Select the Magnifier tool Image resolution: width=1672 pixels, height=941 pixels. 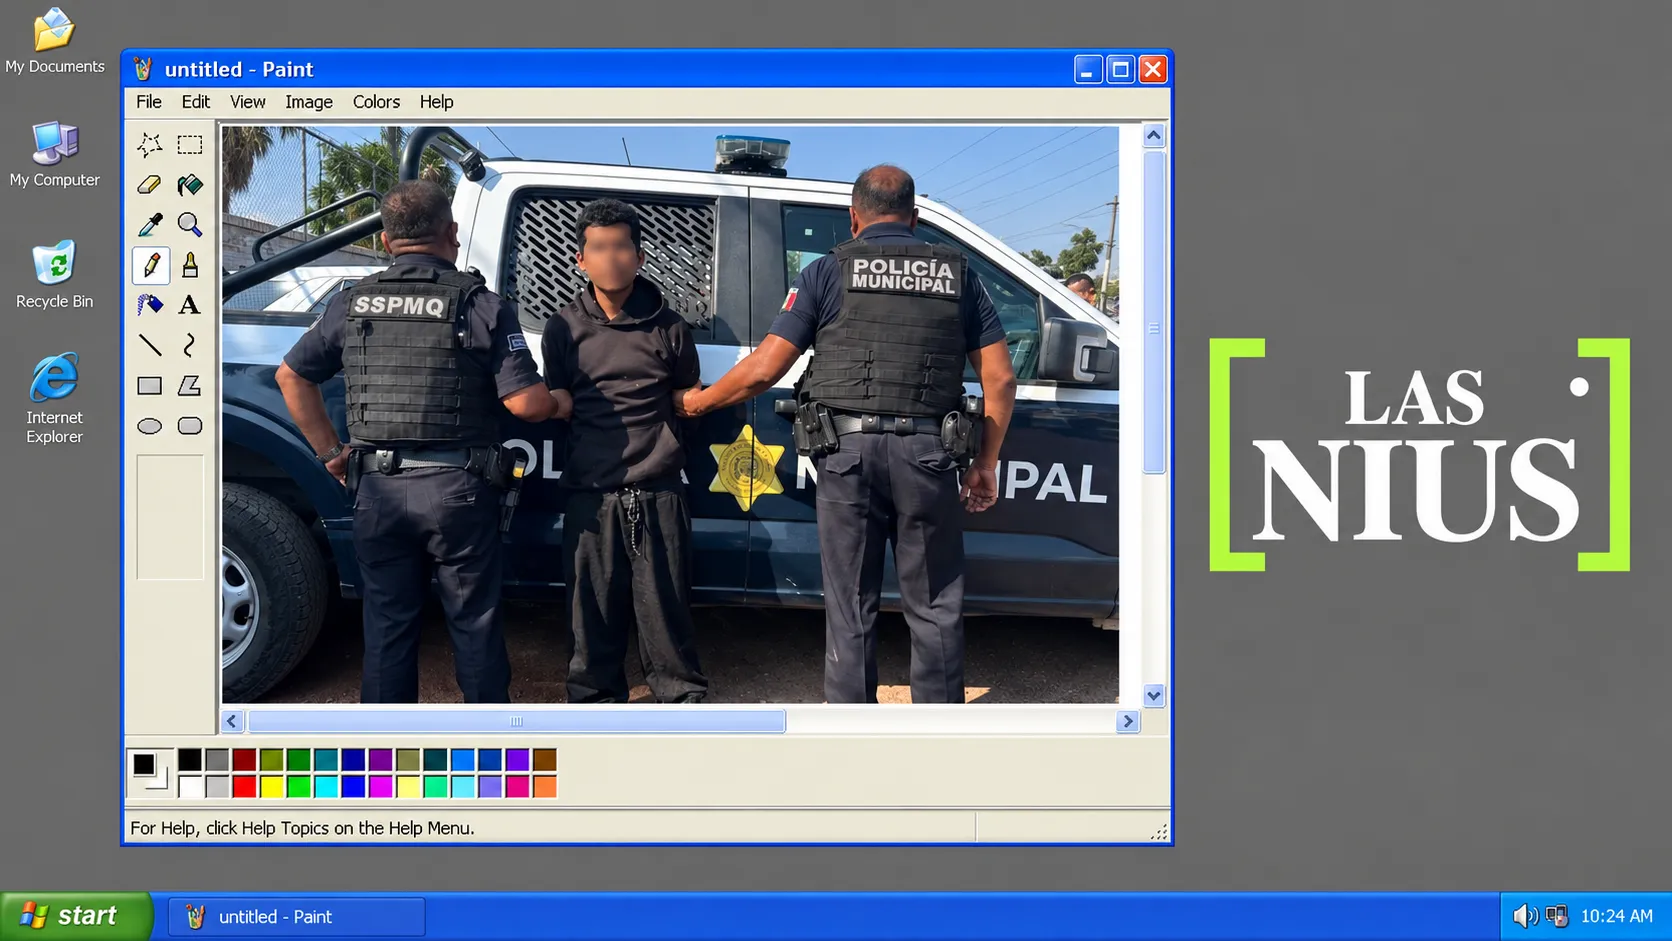click(x=189, y=225)
